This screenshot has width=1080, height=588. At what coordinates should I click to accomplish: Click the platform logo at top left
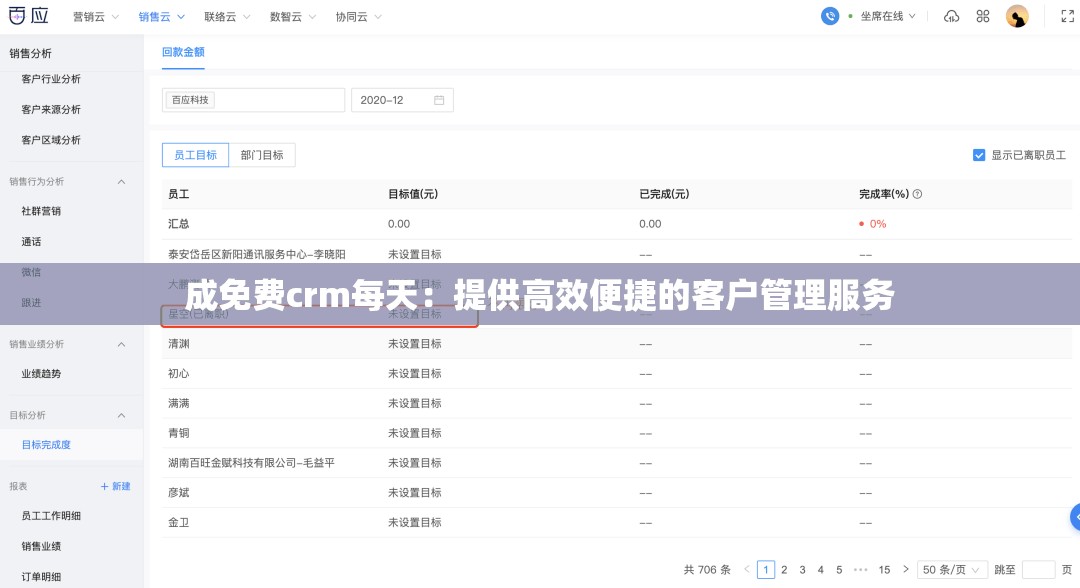point(27,15)
